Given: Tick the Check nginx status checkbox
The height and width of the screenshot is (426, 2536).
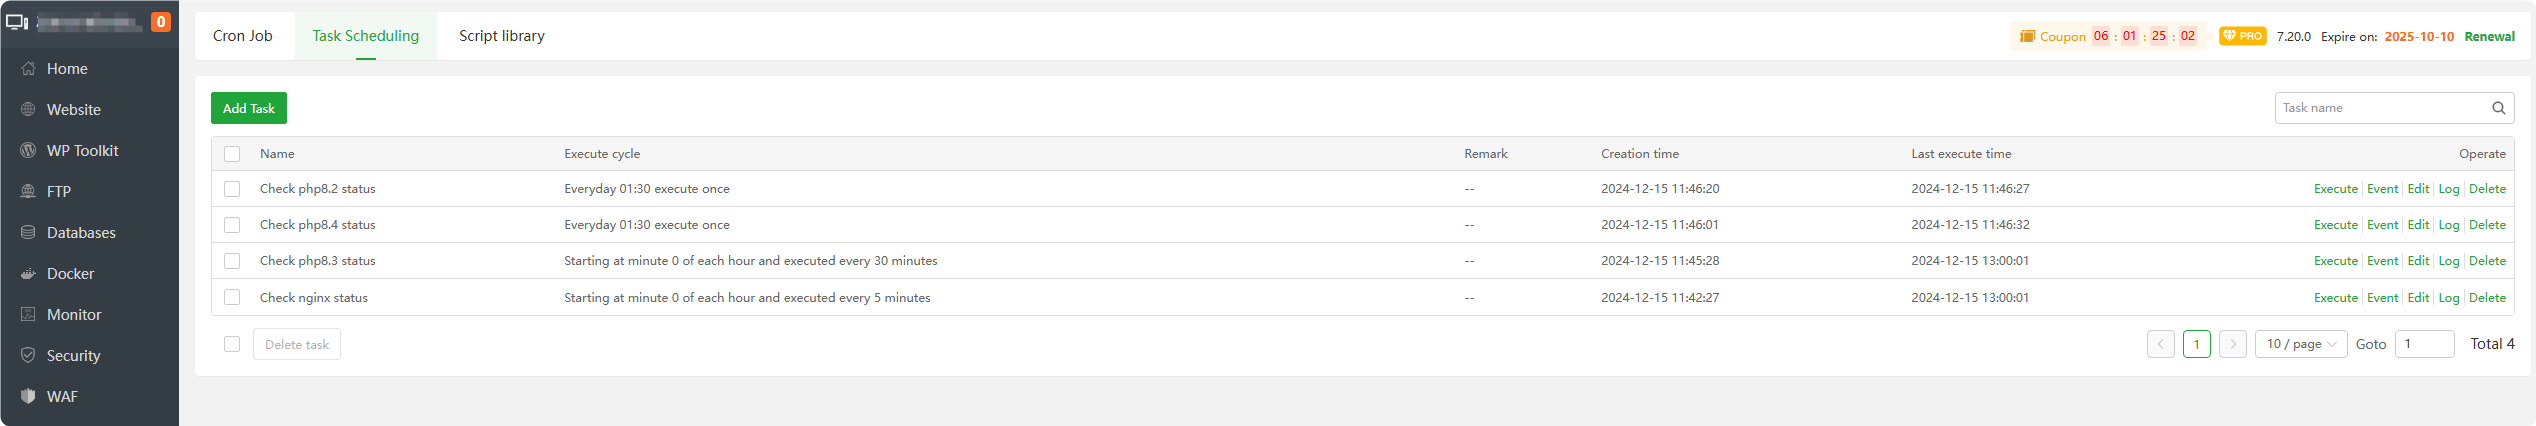Looking at the screenshot, I should pos(232,298).
